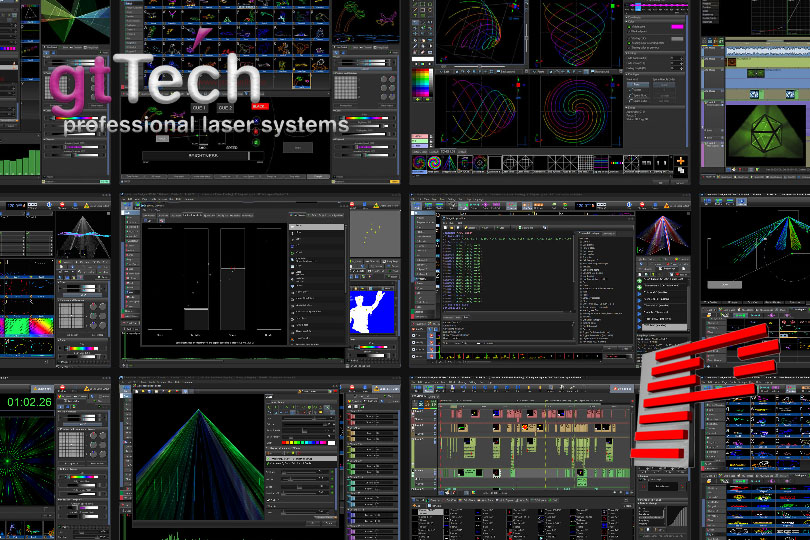Click the XY grid pad in top cue window
The image size is (810, 540).
coord(346,87)
